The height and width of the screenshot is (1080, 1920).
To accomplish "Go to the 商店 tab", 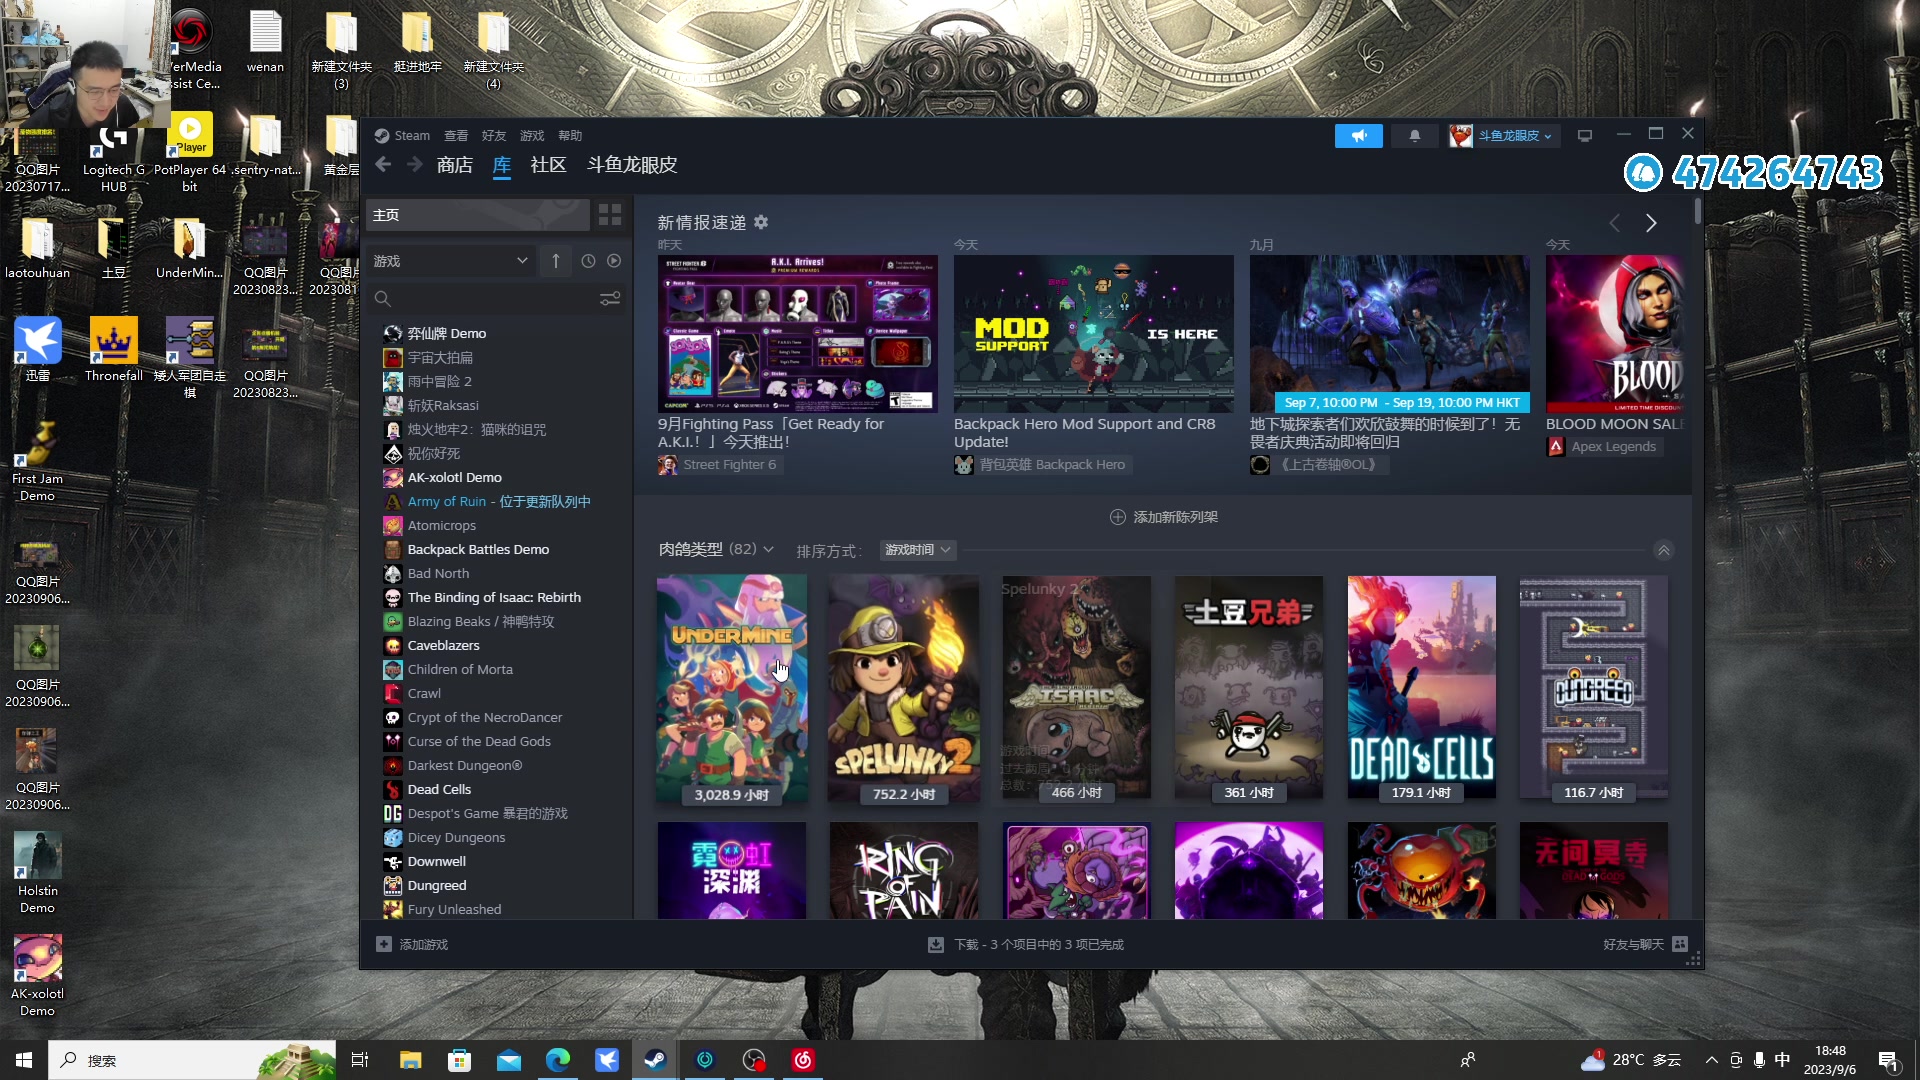I will coord(455,165).
